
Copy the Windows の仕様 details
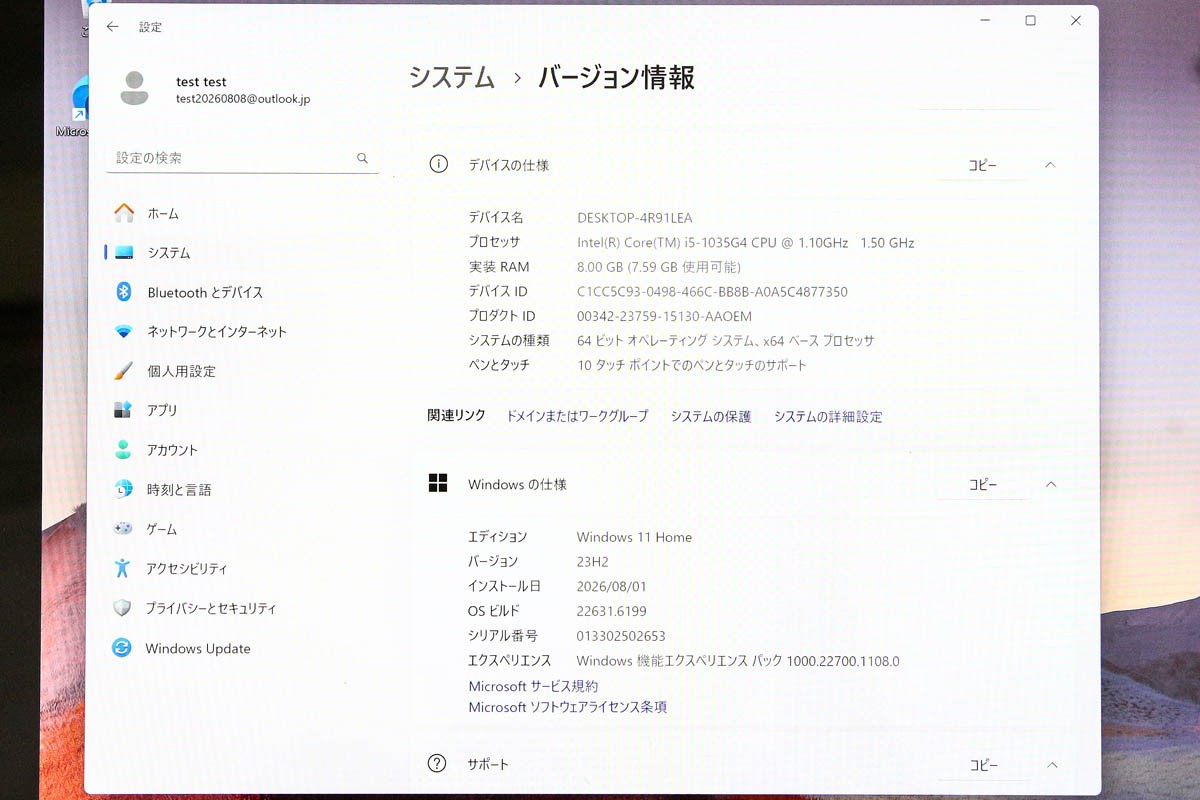click(983, 484)
